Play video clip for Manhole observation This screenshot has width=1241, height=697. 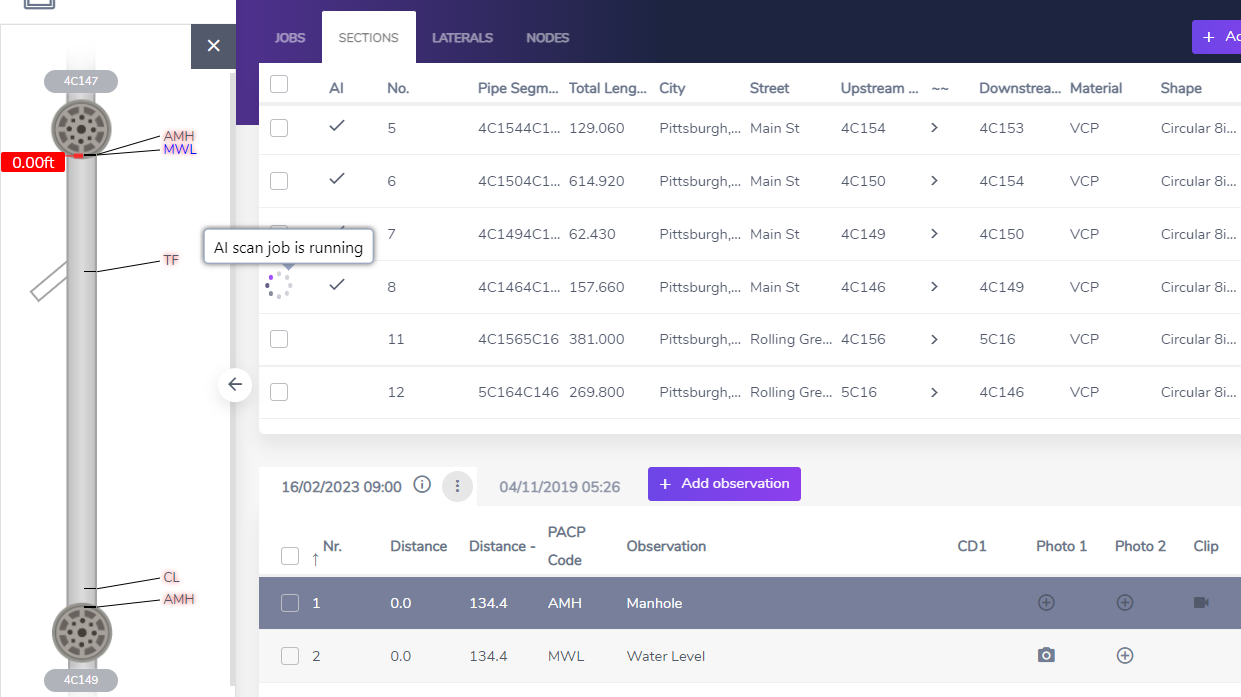1201,603
